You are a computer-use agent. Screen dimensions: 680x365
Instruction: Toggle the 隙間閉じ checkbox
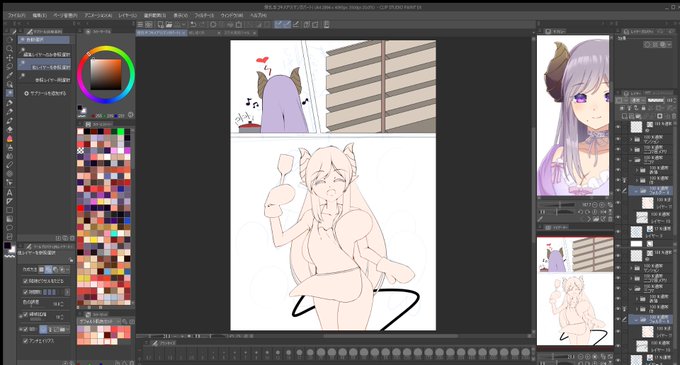pos(25,292)
